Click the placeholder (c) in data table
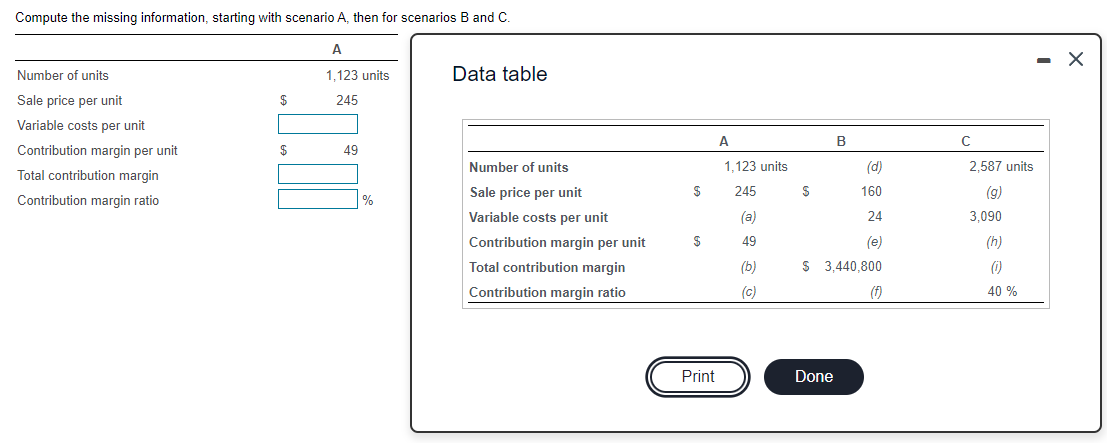Viewport: 1107px width, 443px height. [748, 292]
